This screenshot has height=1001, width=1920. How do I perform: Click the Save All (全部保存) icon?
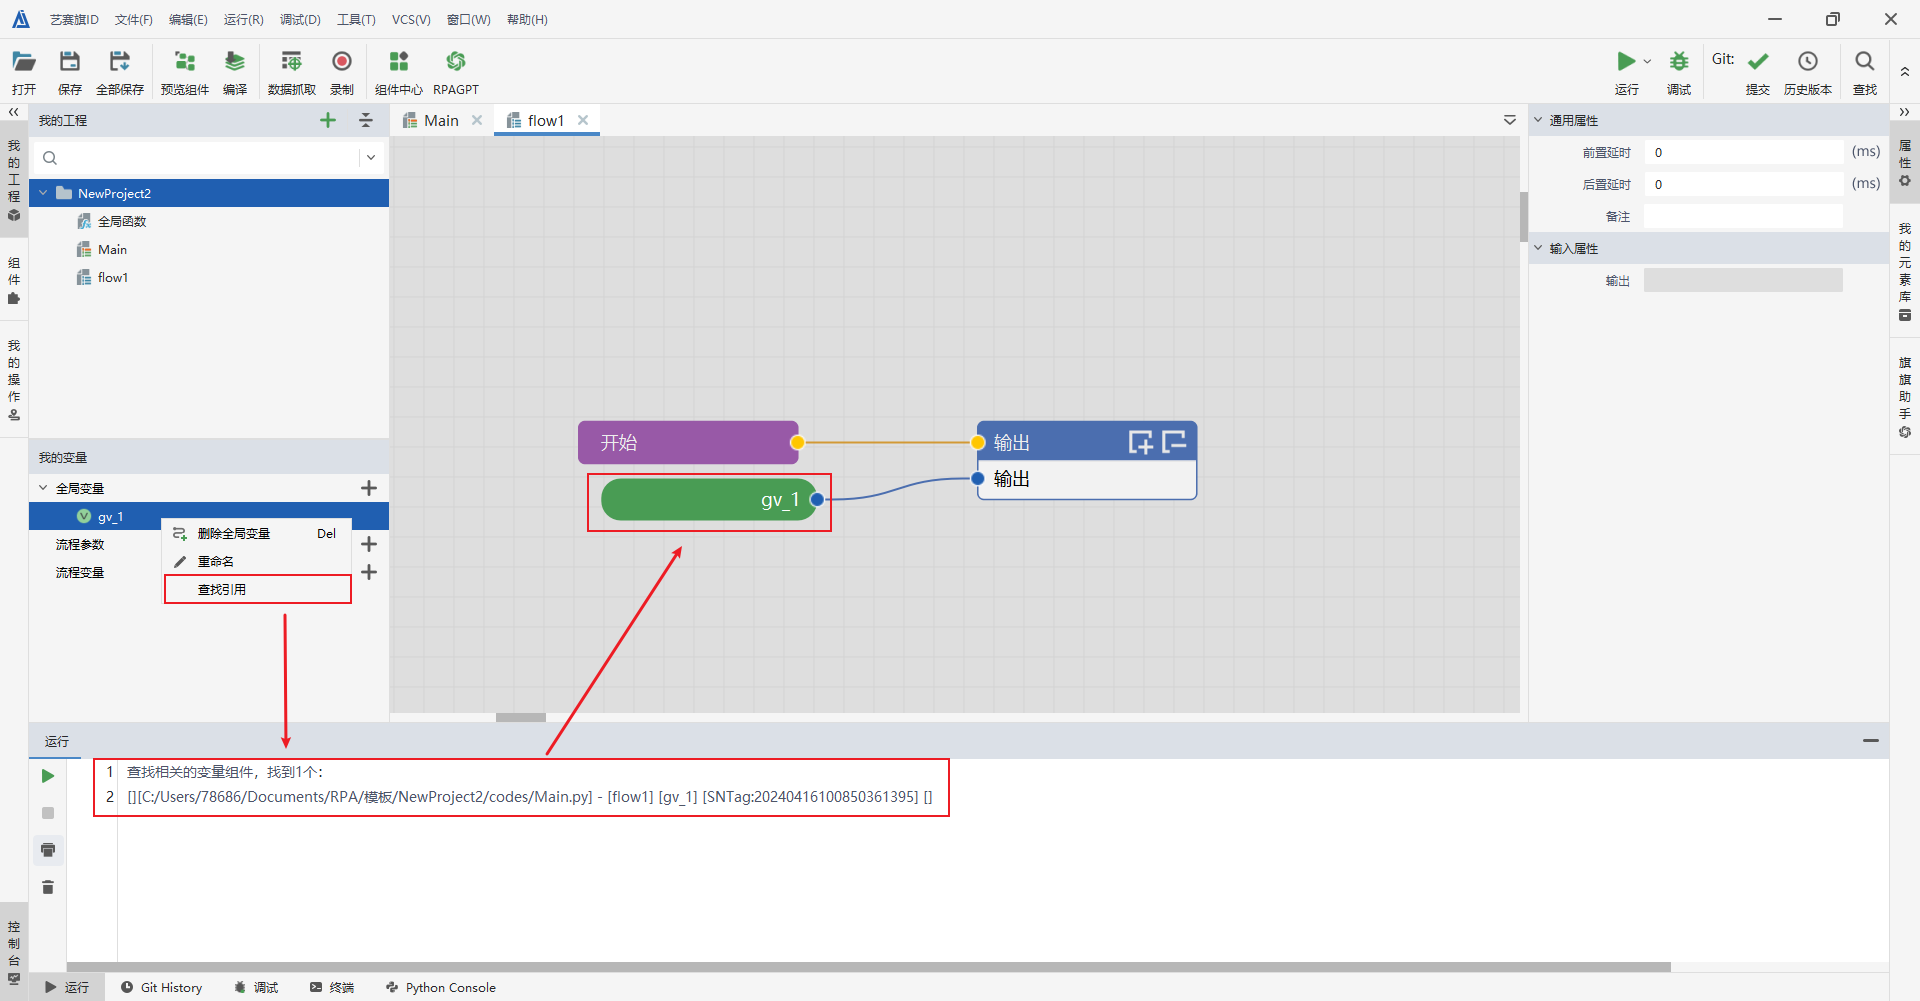coord(120,62)
